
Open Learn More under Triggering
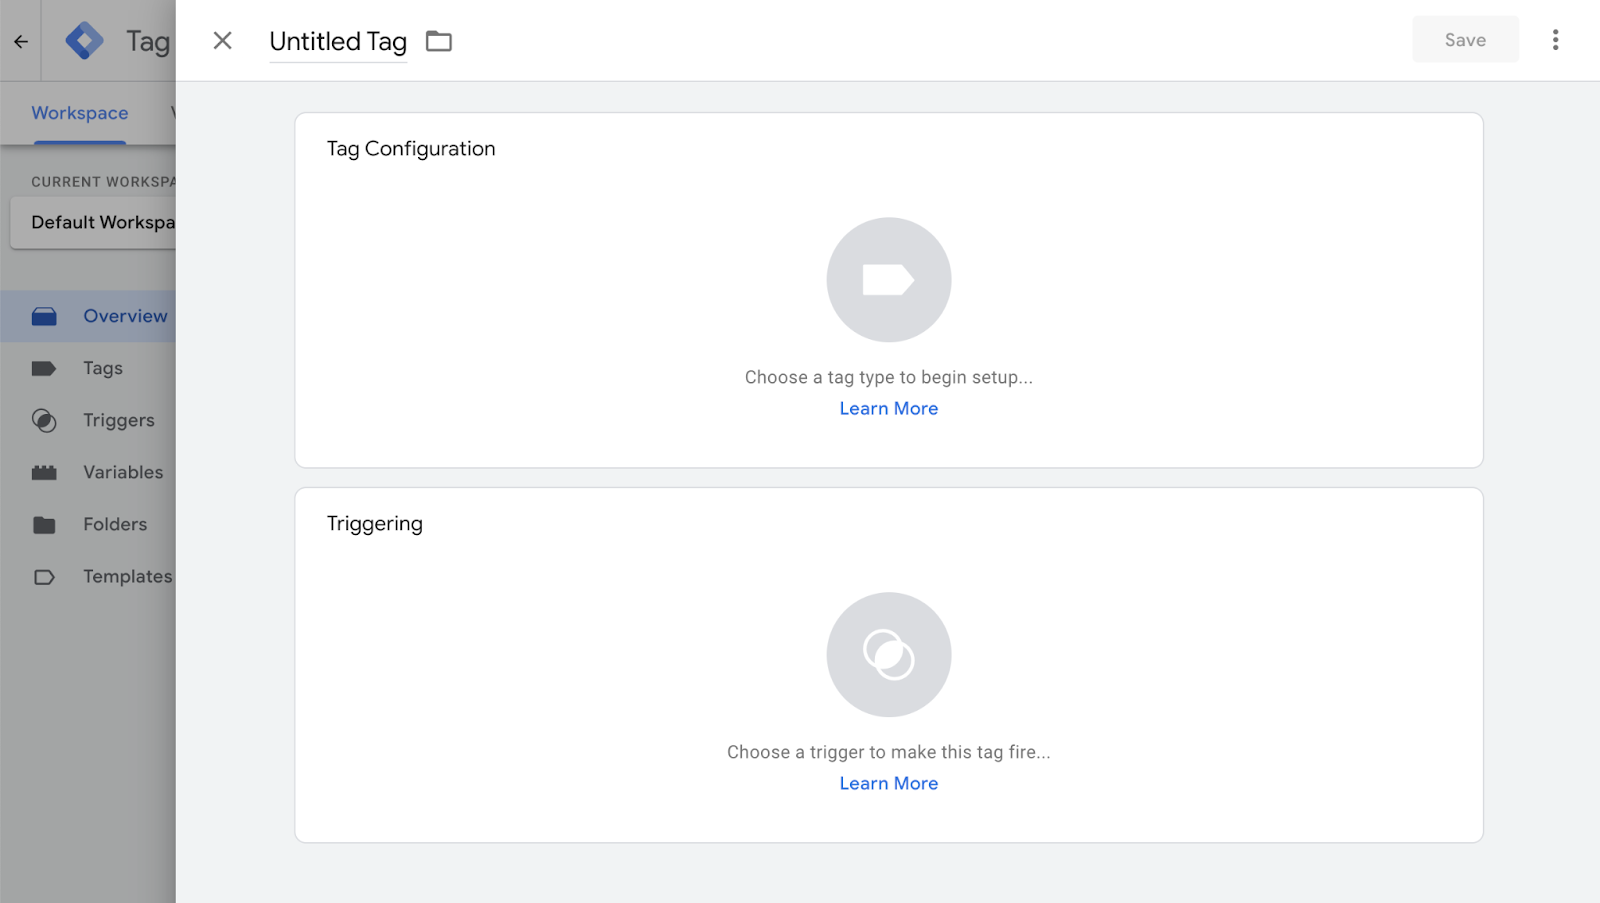[x=888, y=784]
